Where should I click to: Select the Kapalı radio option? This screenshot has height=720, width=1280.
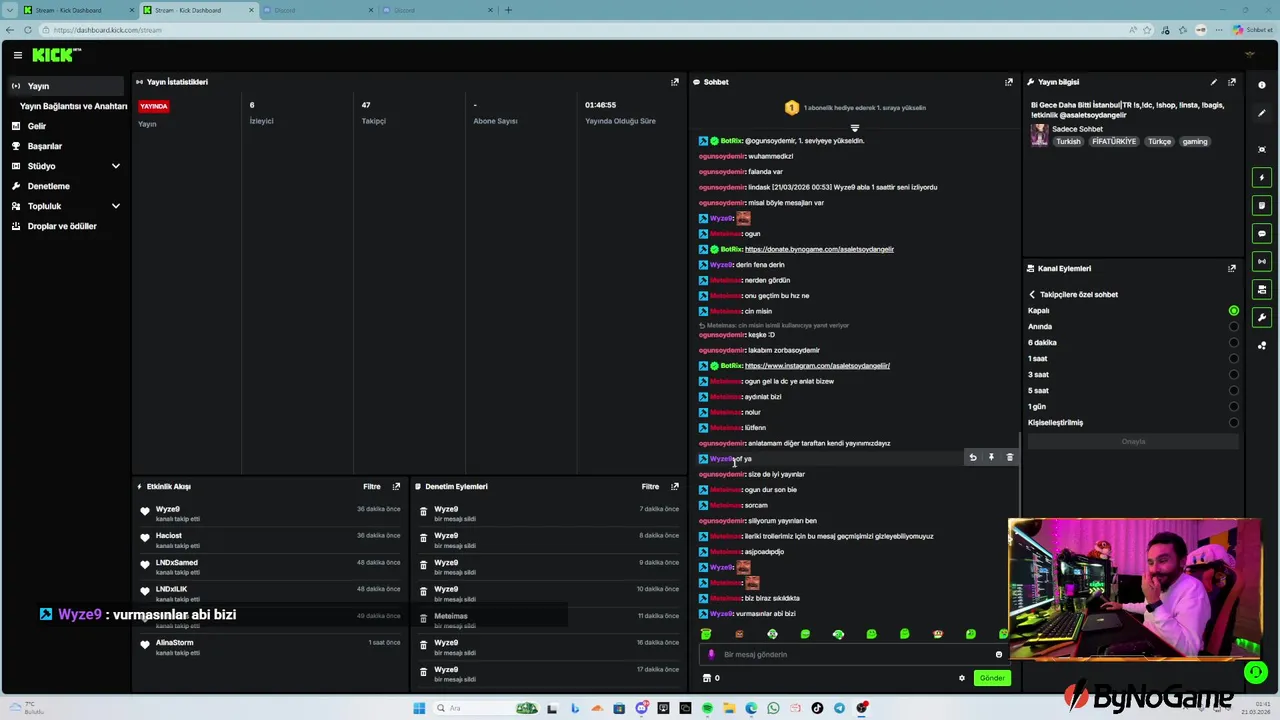coord(1233,311)
